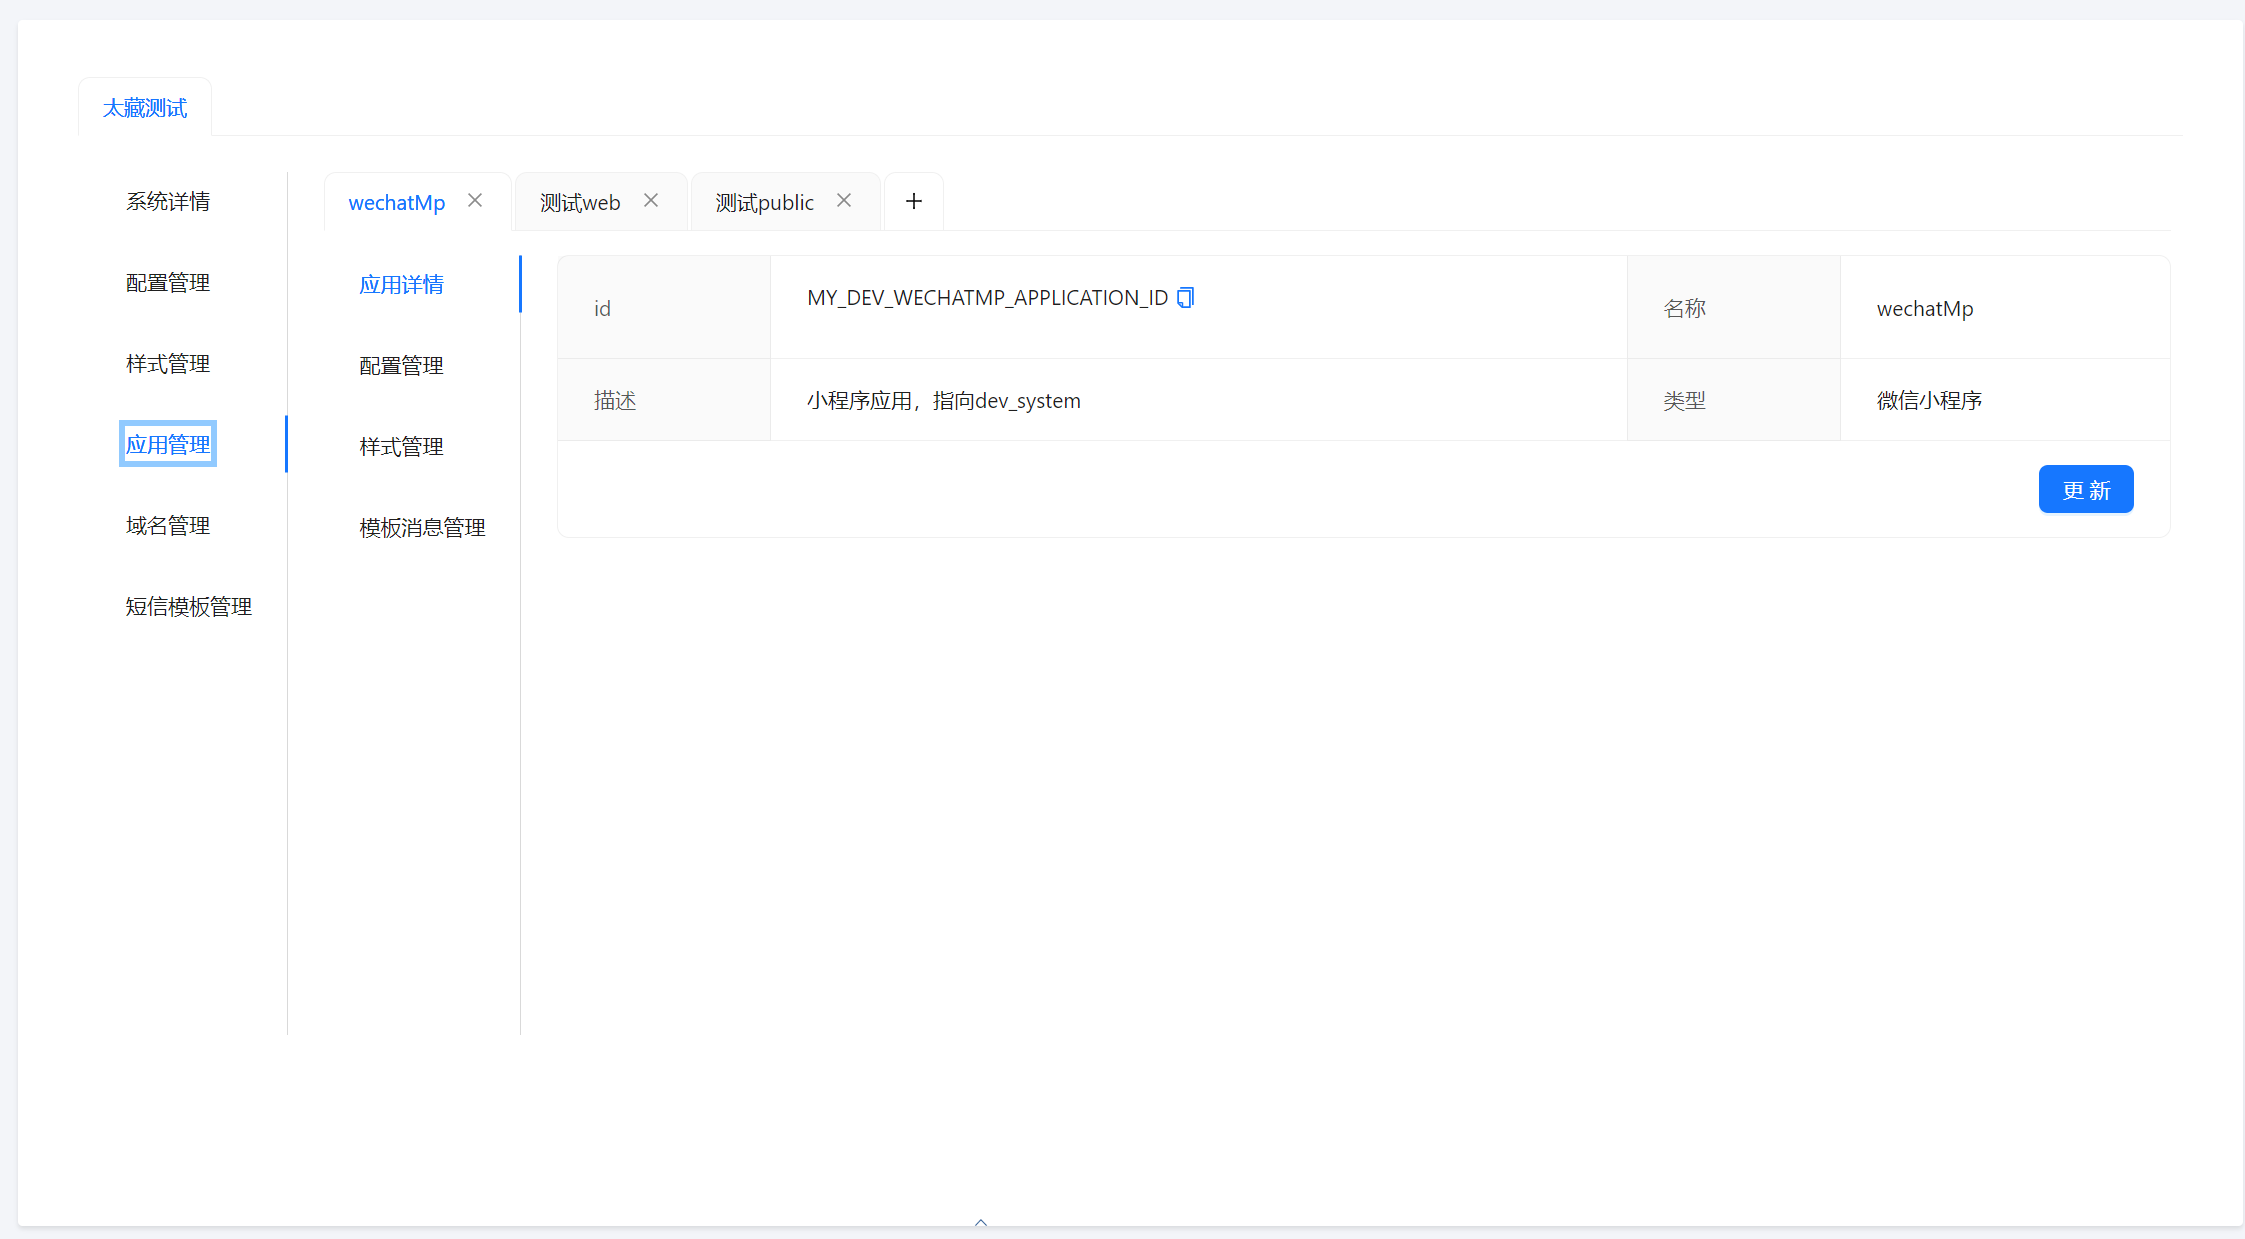The image size is (2245, 1239).
Task: Click the MY_DEV_WECHATMP_APPLICATION_ID text
Action: 987,298
